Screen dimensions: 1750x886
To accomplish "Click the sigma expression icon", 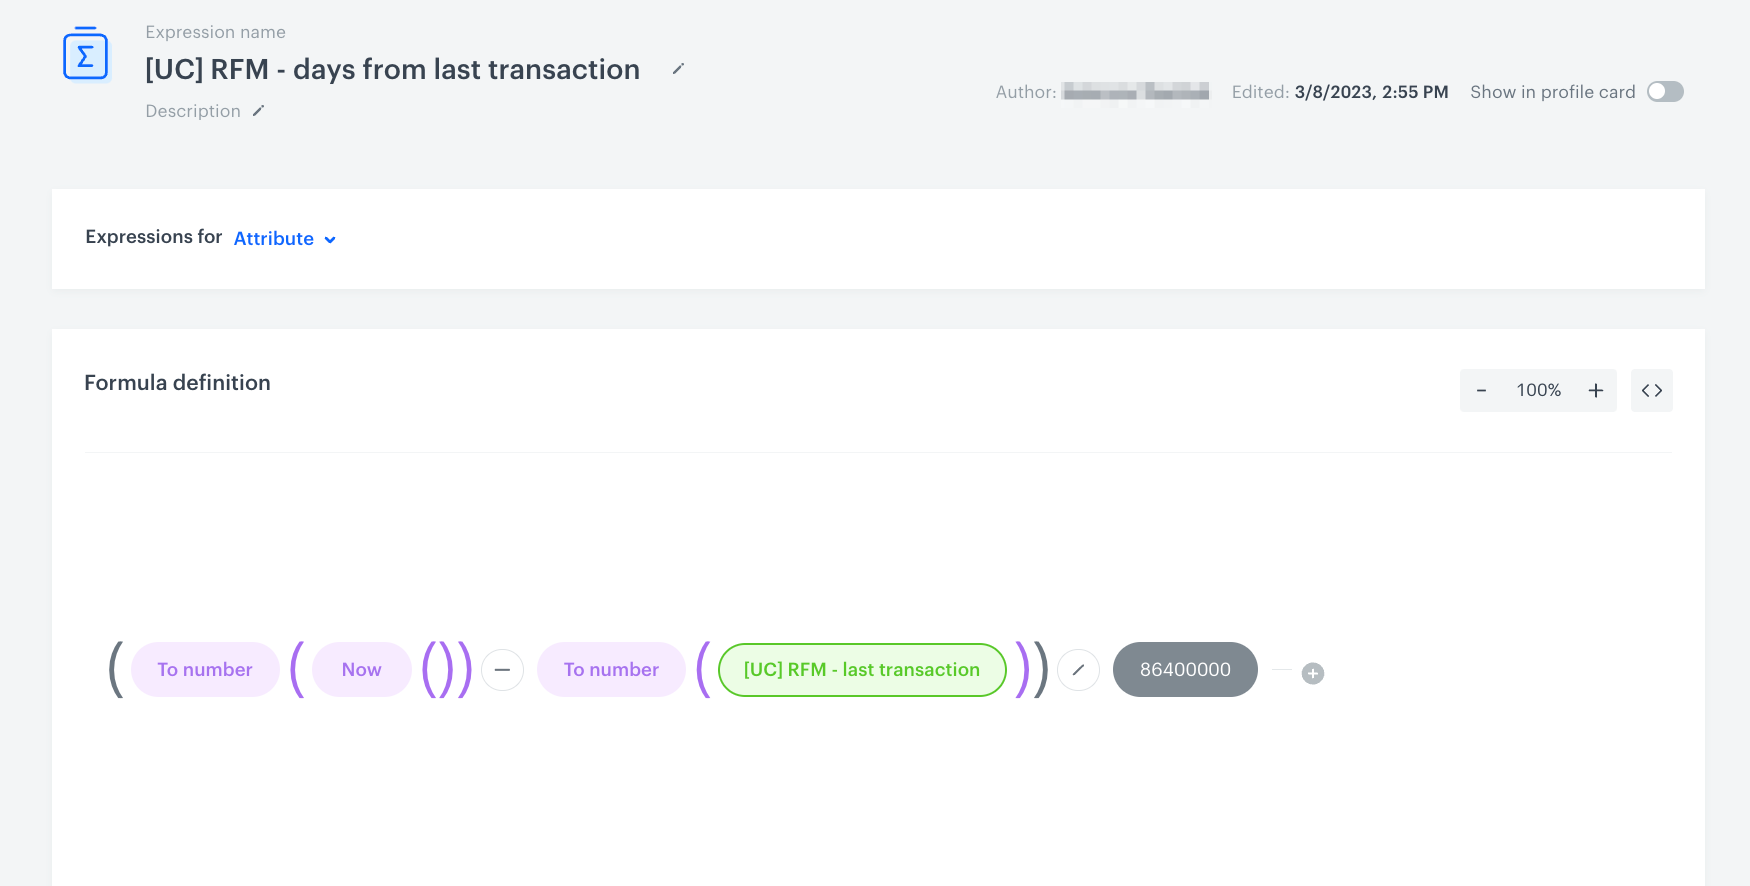I will 85,55.
